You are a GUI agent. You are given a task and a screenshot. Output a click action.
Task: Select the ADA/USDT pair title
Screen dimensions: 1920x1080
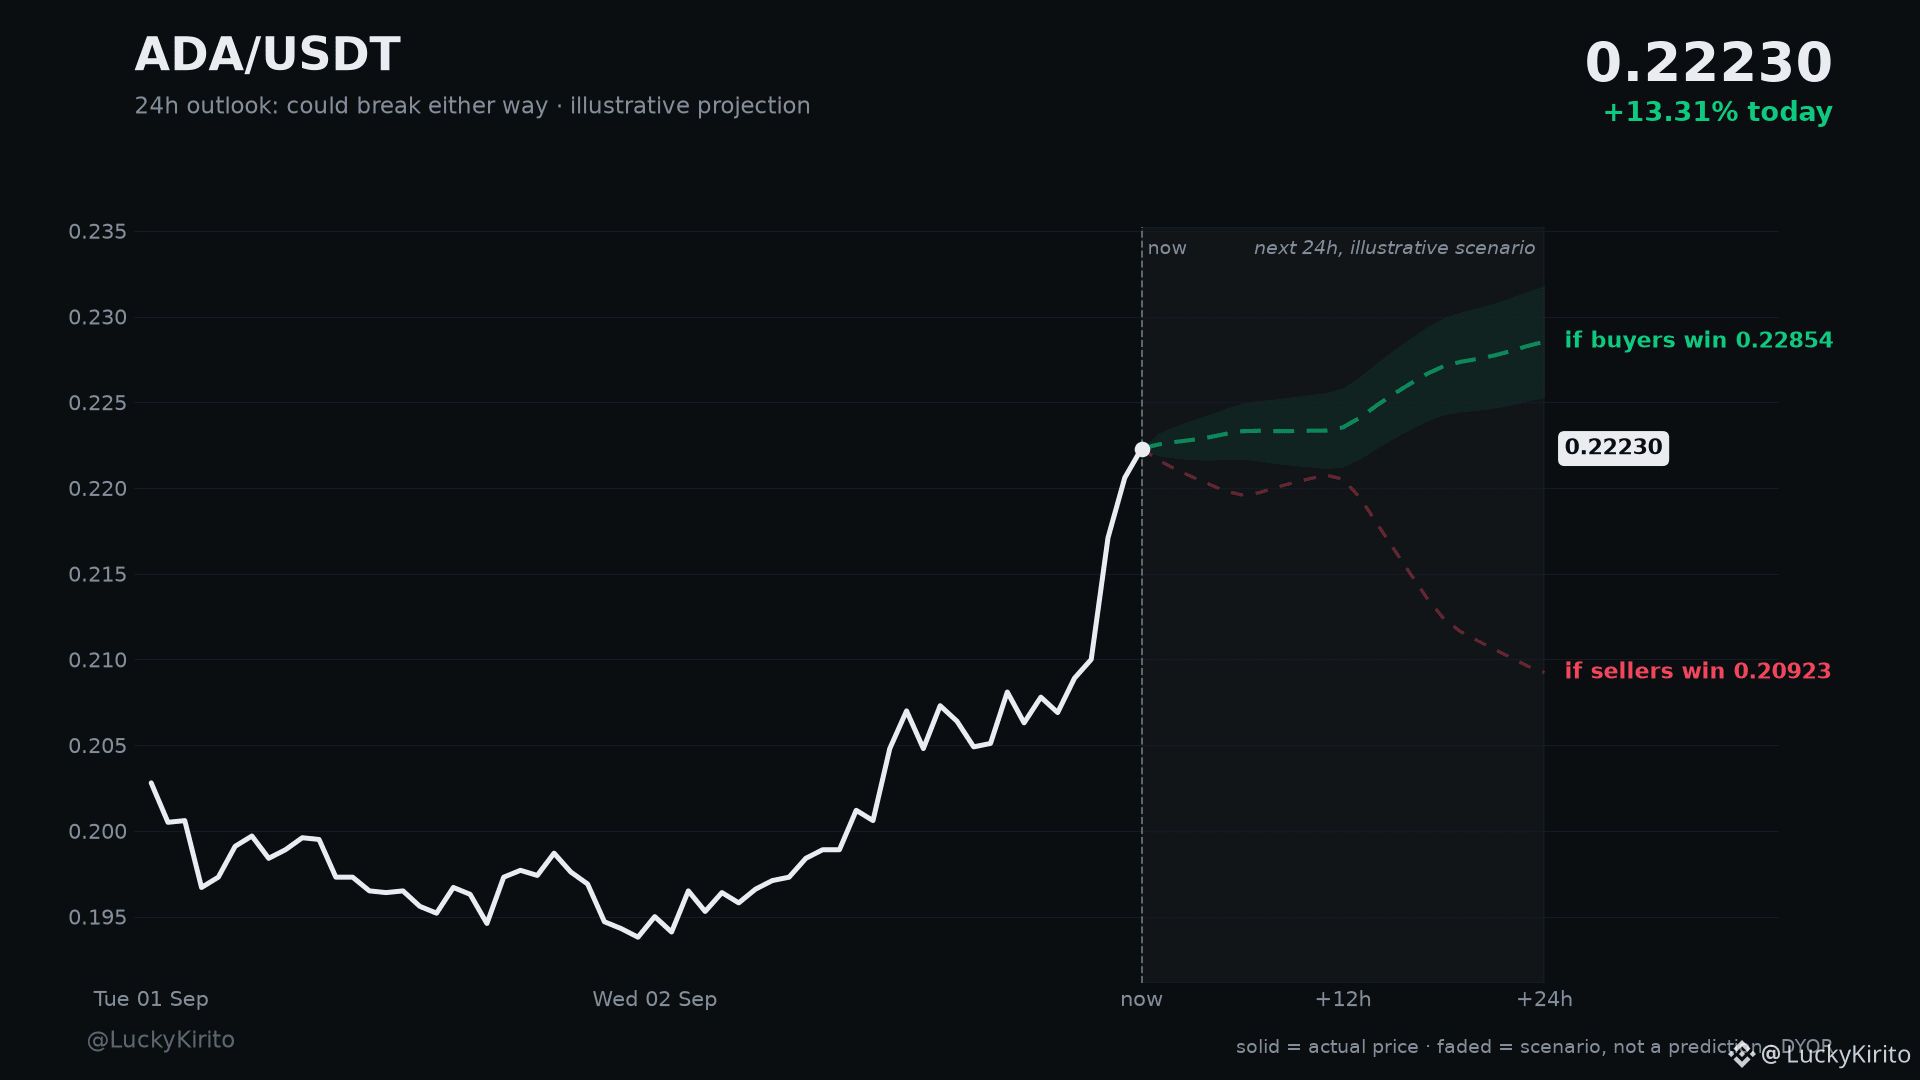(268, 55)
